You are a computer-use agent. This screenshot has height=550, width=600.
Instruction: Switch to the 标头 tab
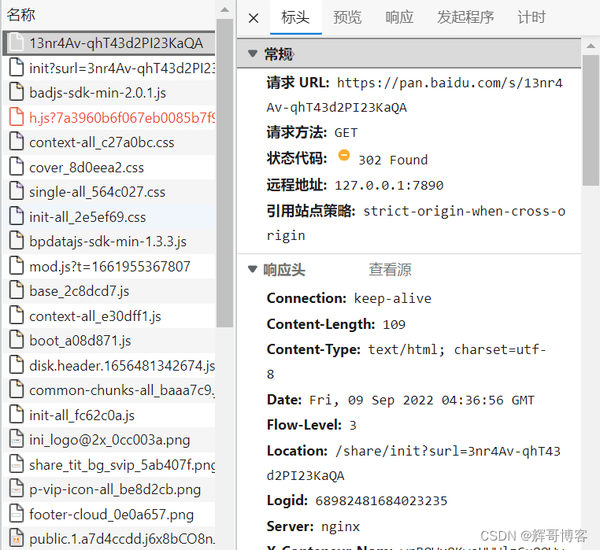(x=295, y=18)
